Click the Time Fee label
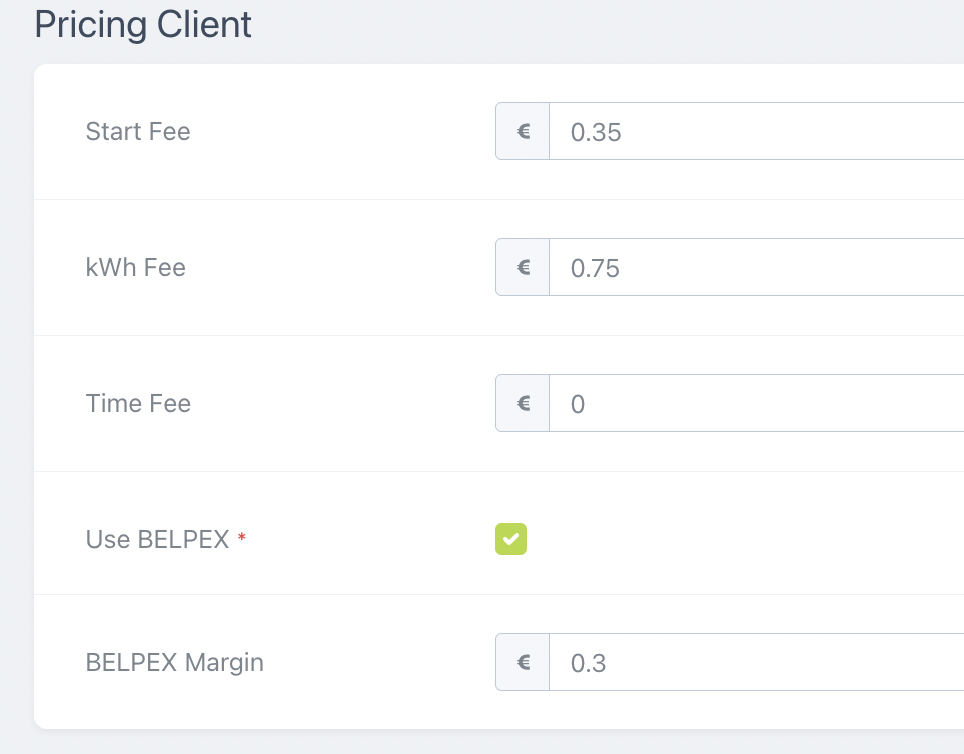The width and height of the screenshot is (964, 754). 138,403
